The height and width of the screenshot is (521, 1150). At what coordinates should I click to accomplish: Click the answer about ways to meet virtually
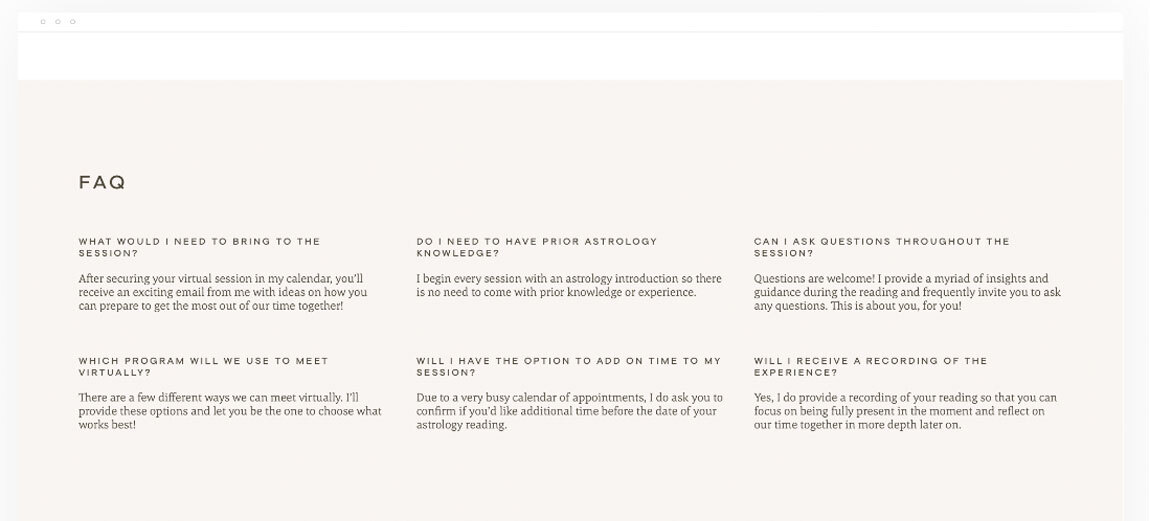click(230, 411)
